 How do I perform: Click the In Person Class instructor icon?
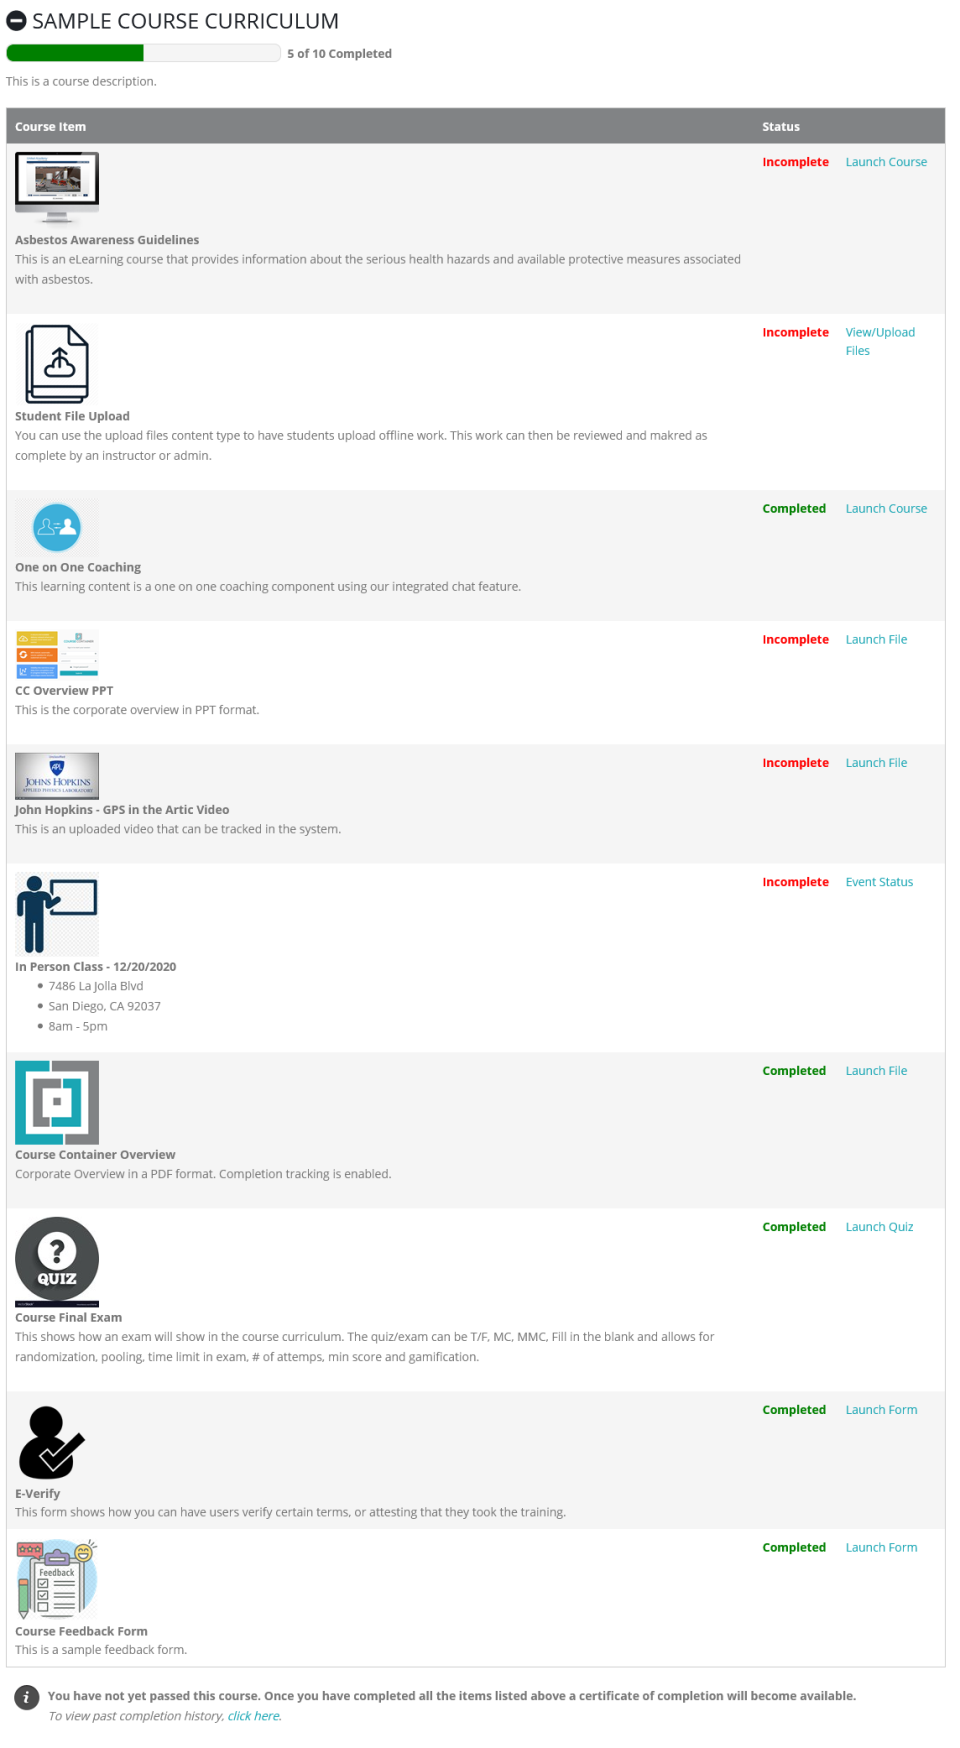pos(57,913)
